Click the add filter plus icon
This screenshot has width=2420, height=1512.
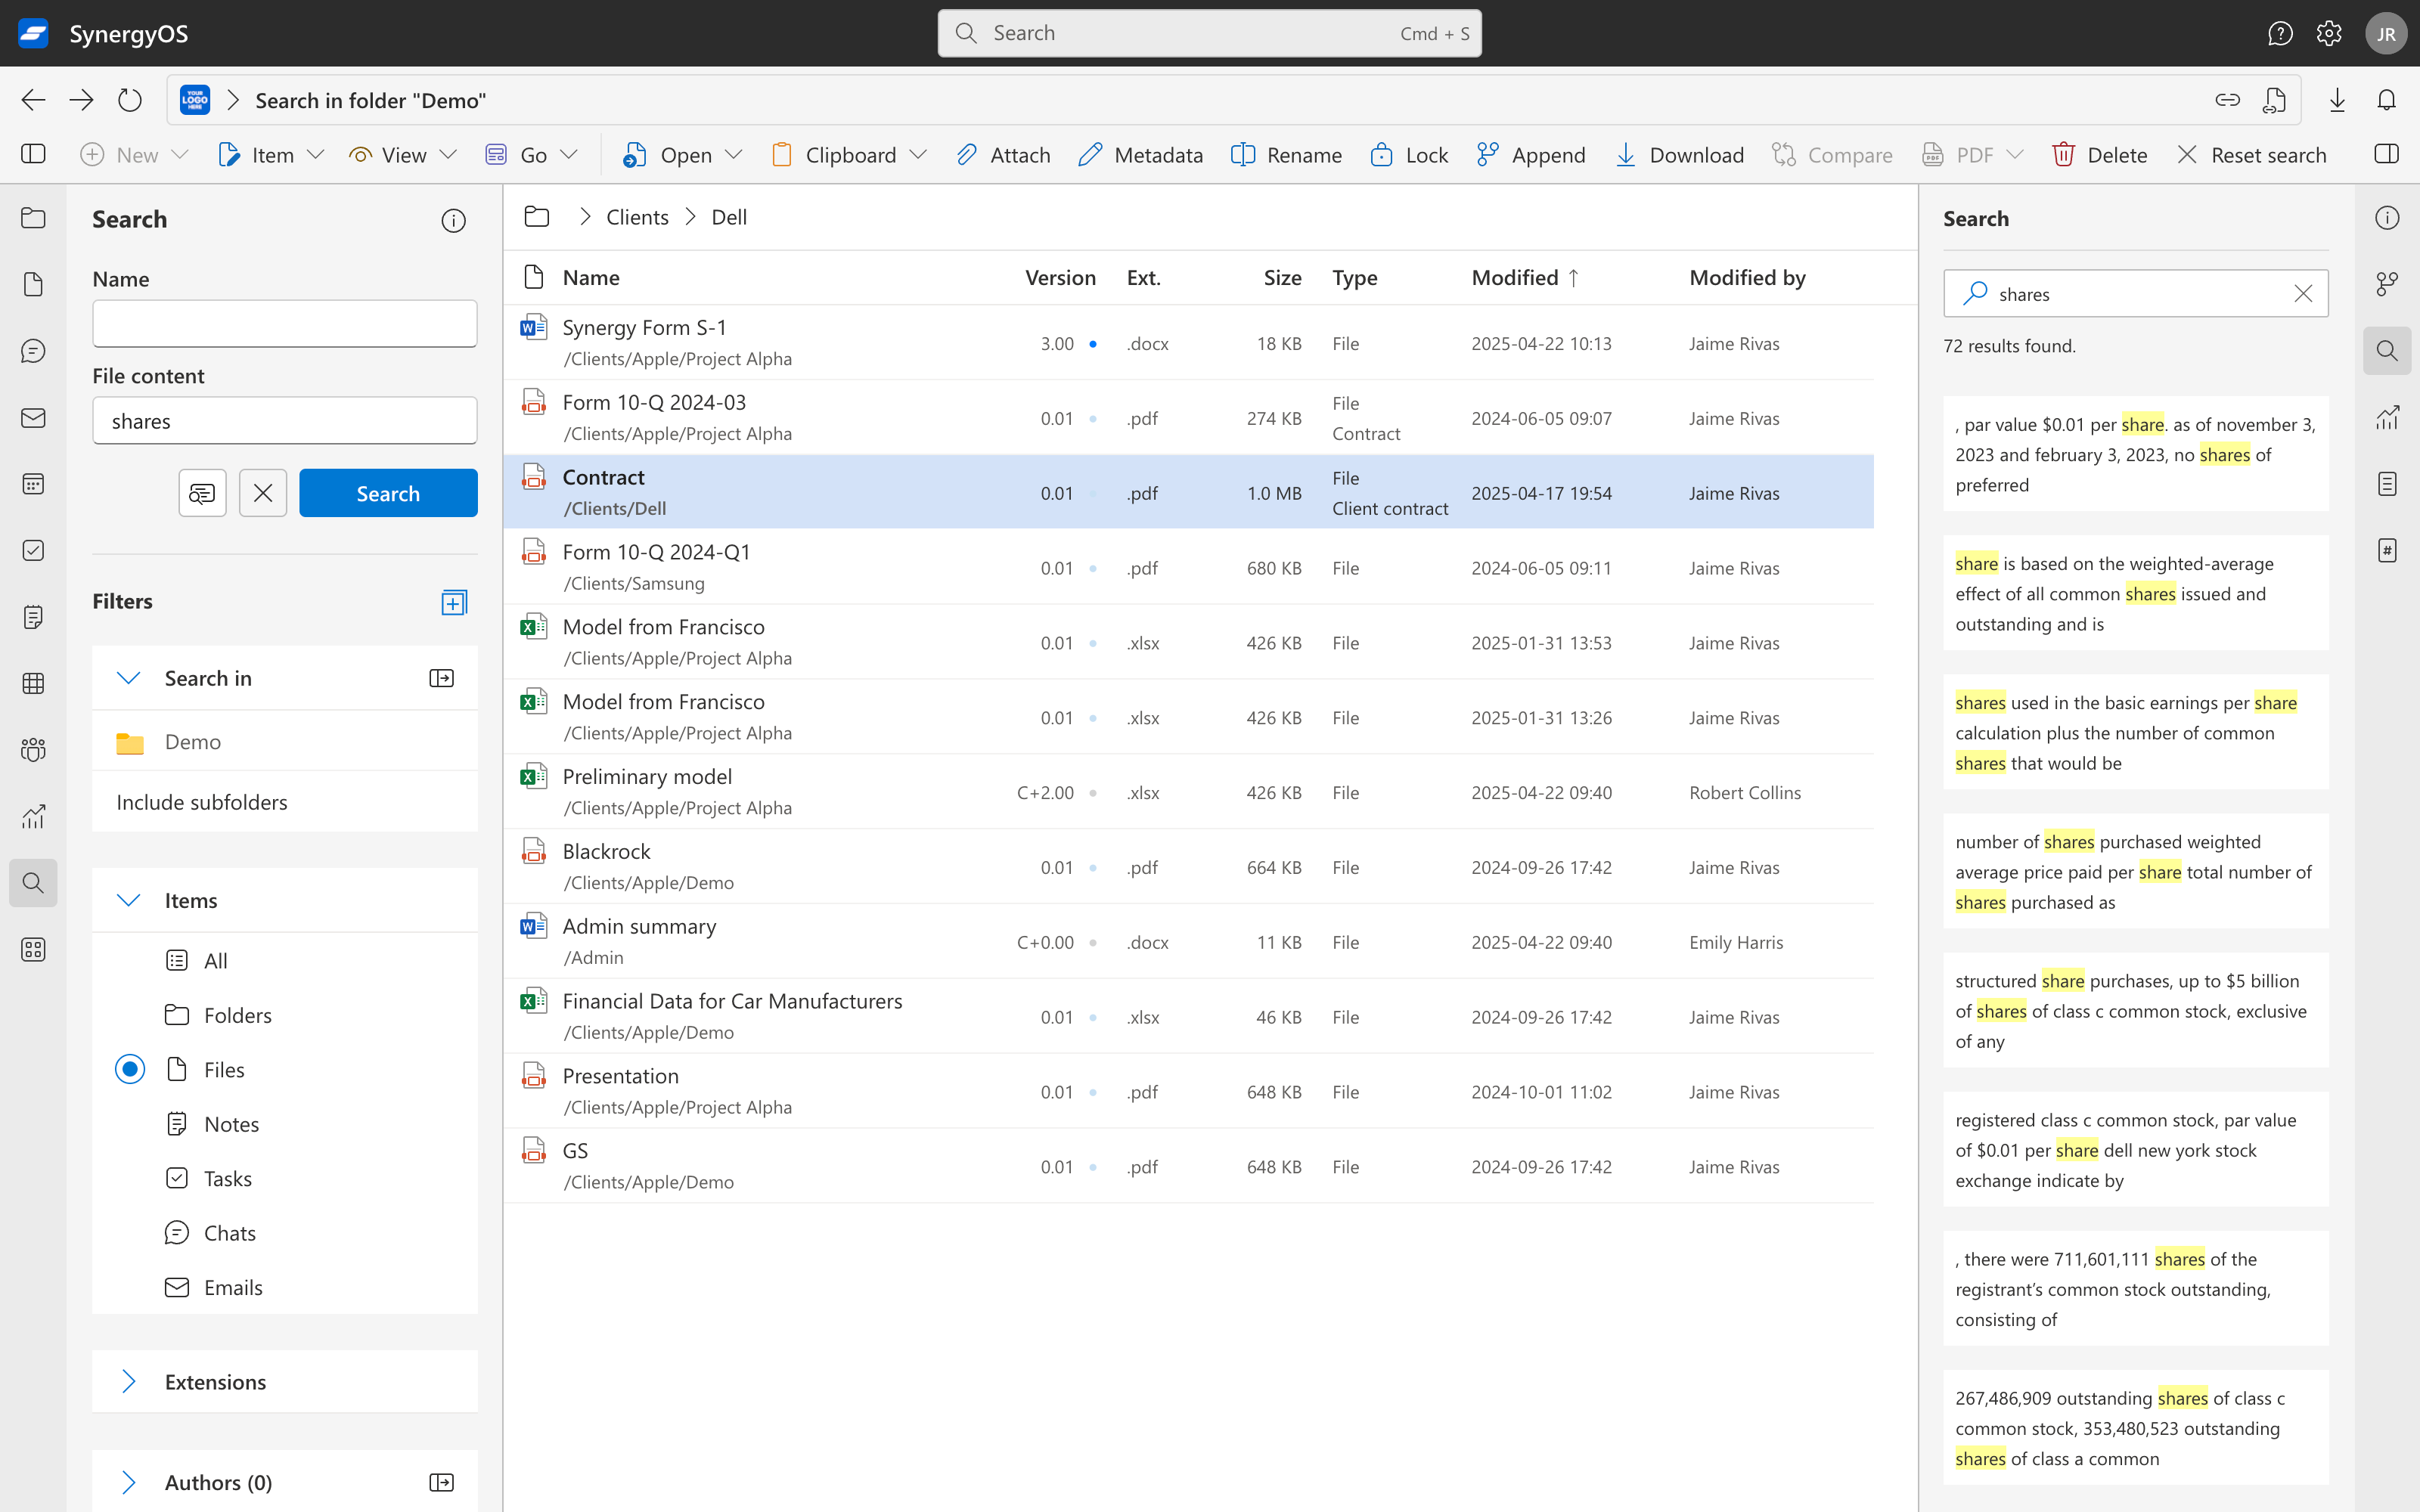coord(454,602)
